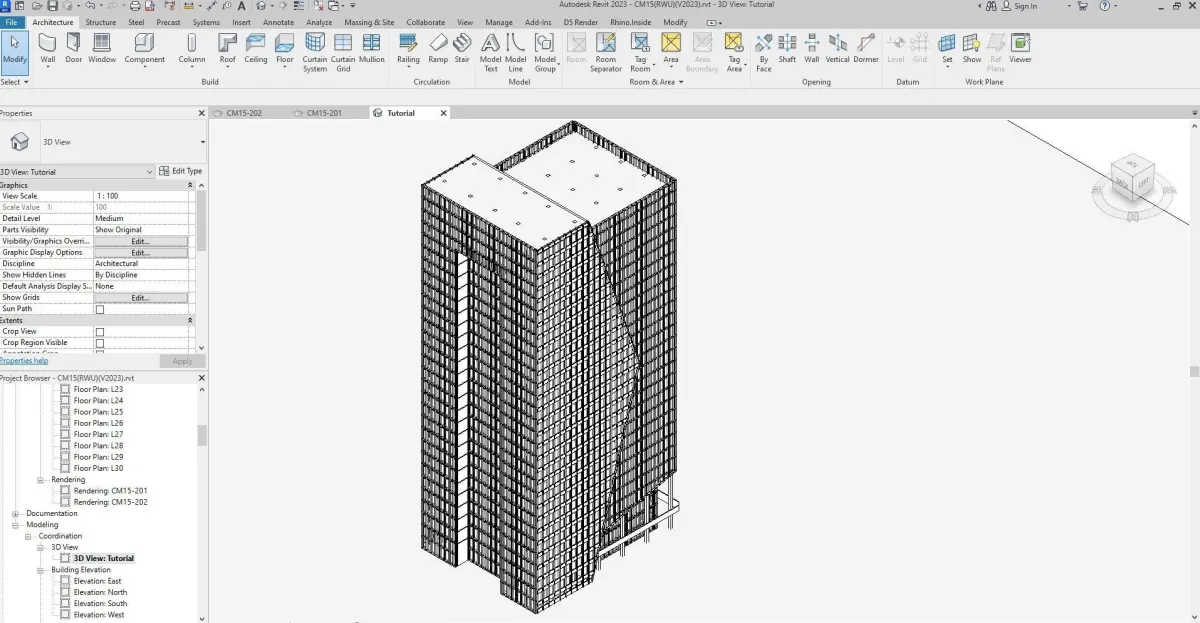Open the Properties help link
Screen dimensions: 1200x623
coord(24,361)
